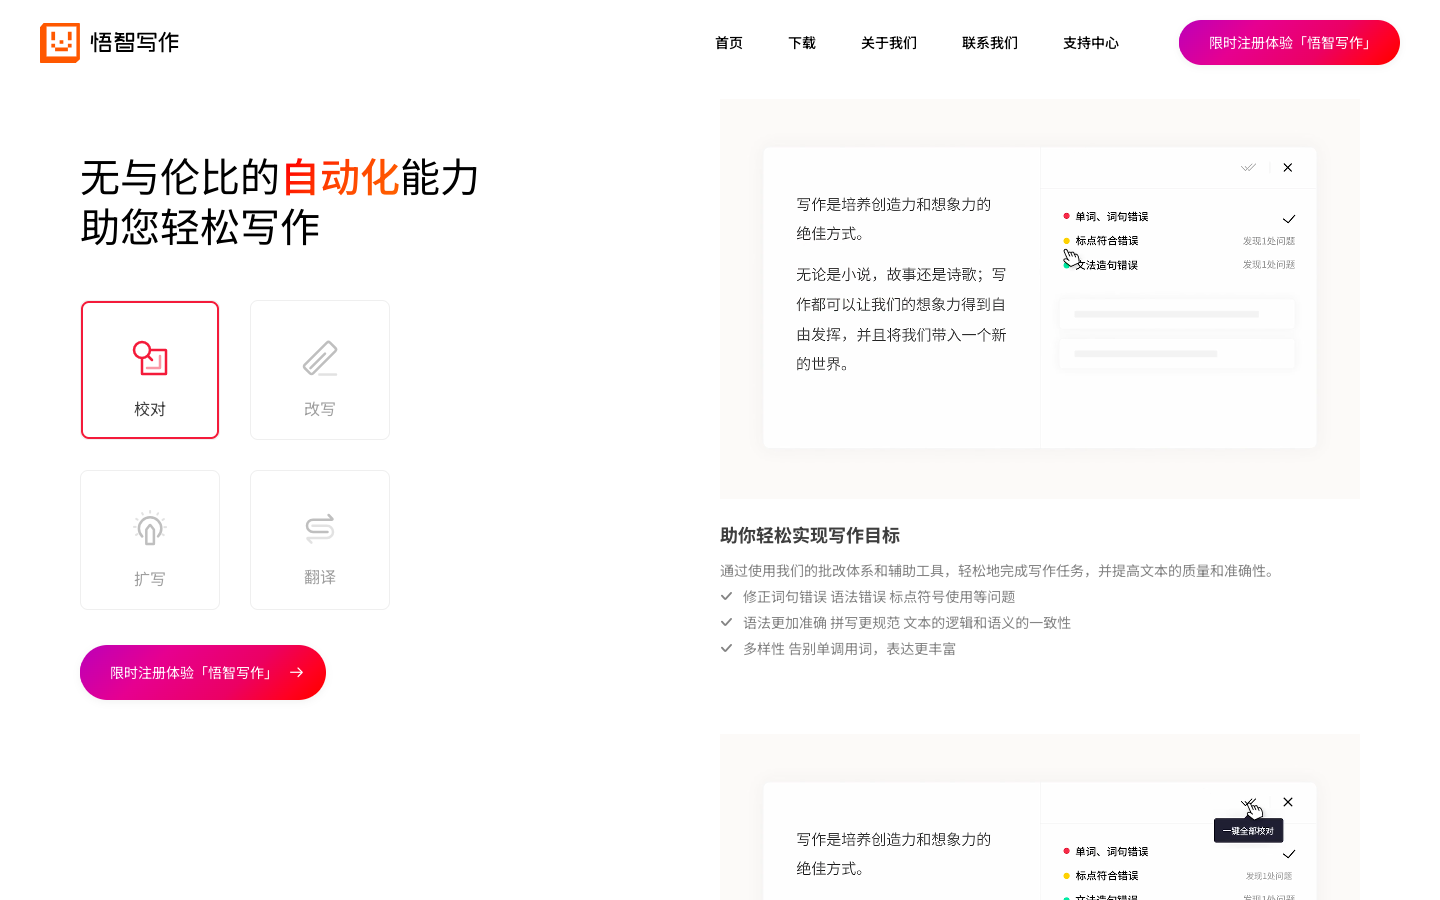Click the left-side 限时注册体验 button with arrow
The image size is (1440, 900).
click(x=203, y=673)
